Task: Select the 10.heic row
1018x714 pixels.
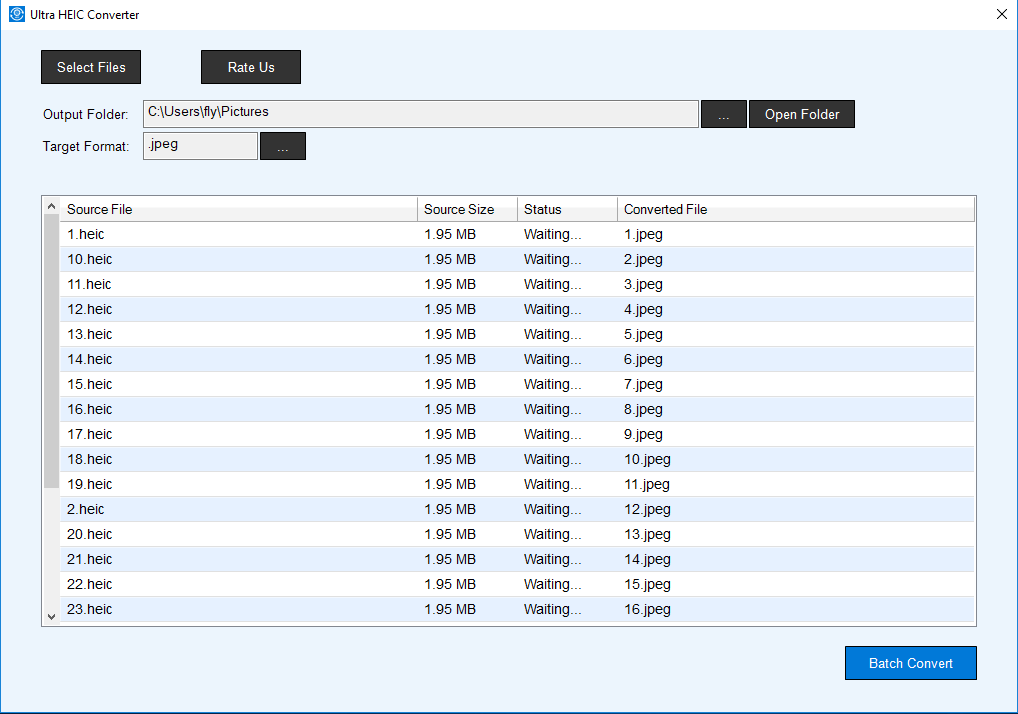Action: 517,259
